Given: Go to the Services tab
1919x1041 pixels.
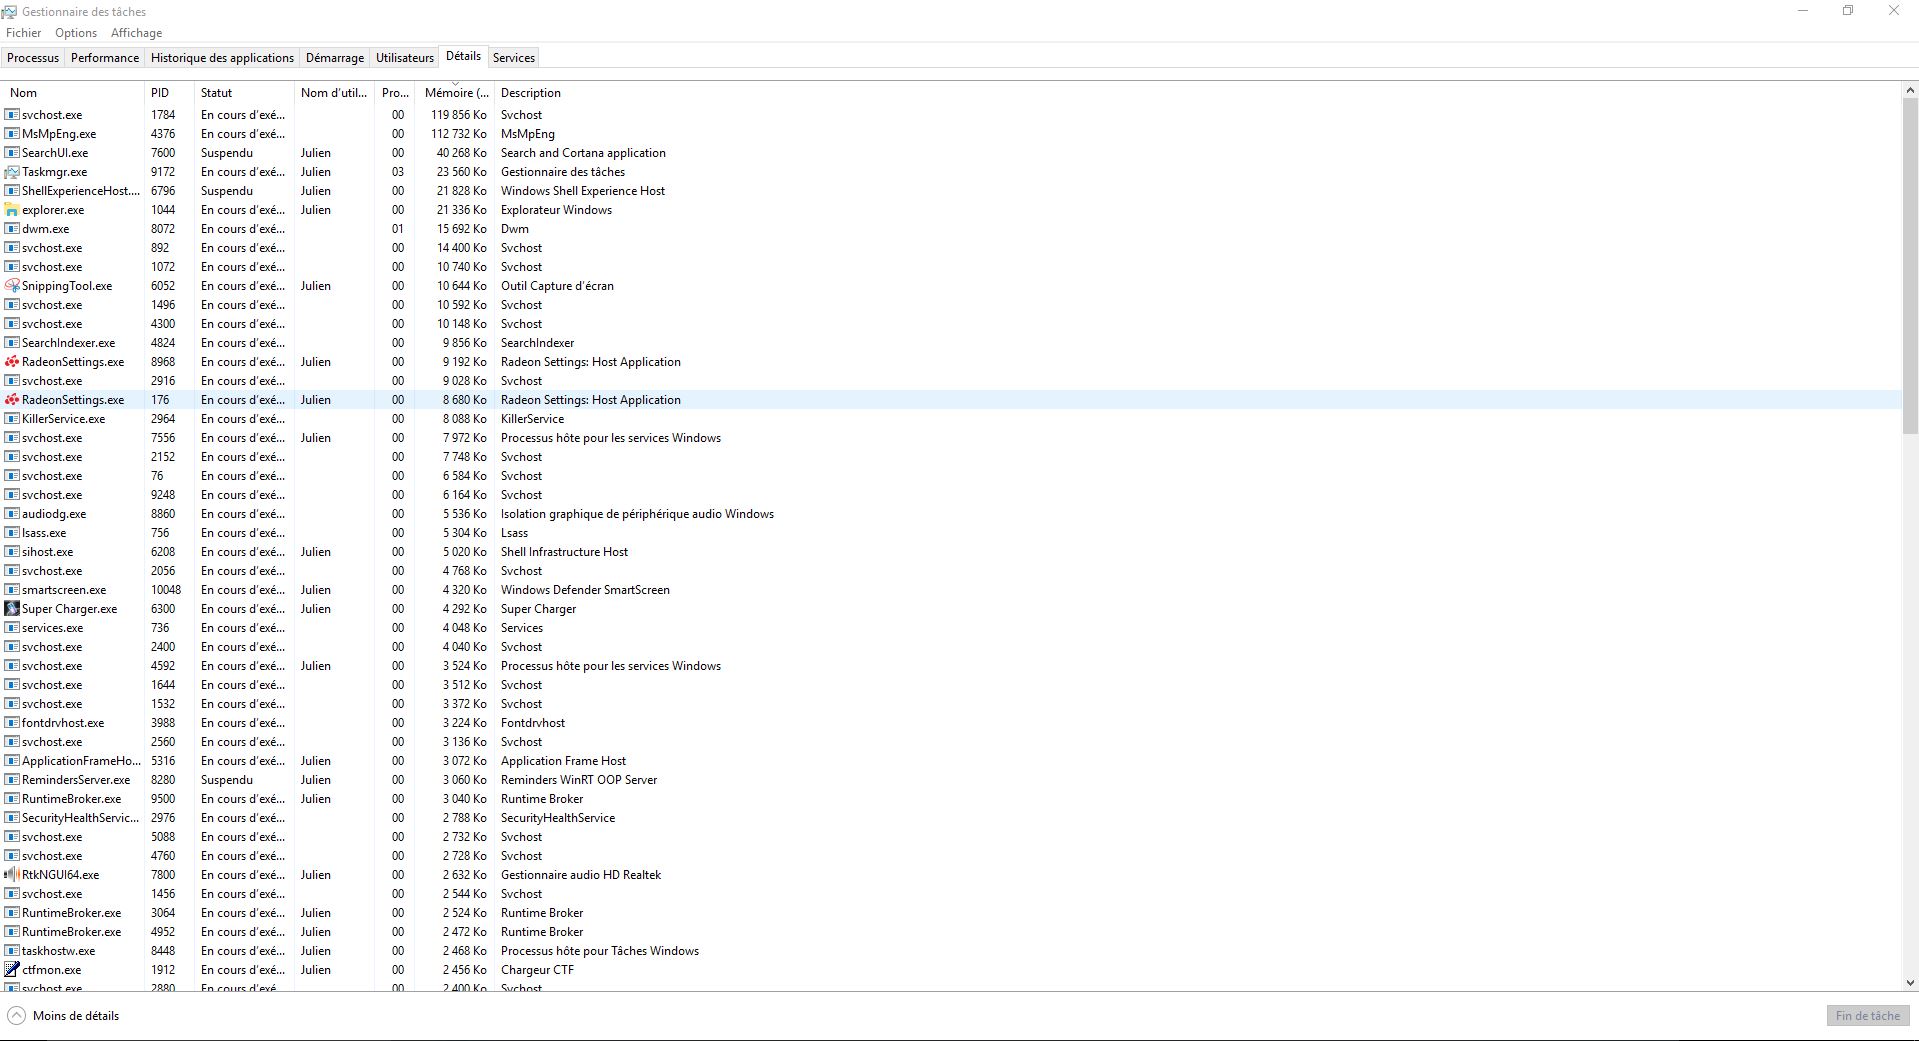Looking at the screenshot, I should point(514,58).
